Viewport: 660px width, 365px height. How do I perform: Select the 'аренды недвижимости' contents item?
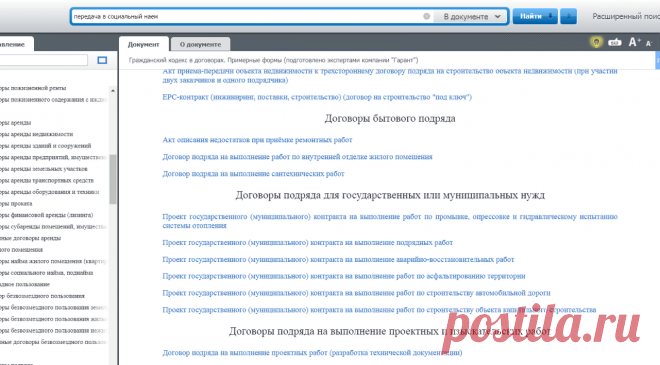pyautogui.click(x=36, y=134)
